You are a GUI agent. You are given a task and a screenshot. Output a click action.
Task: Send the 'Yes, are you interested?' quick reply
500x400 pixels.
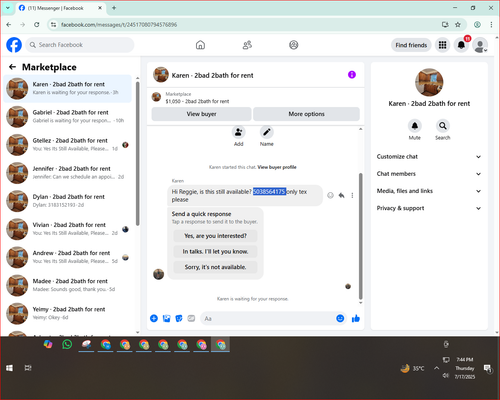(x=215, y=236)
